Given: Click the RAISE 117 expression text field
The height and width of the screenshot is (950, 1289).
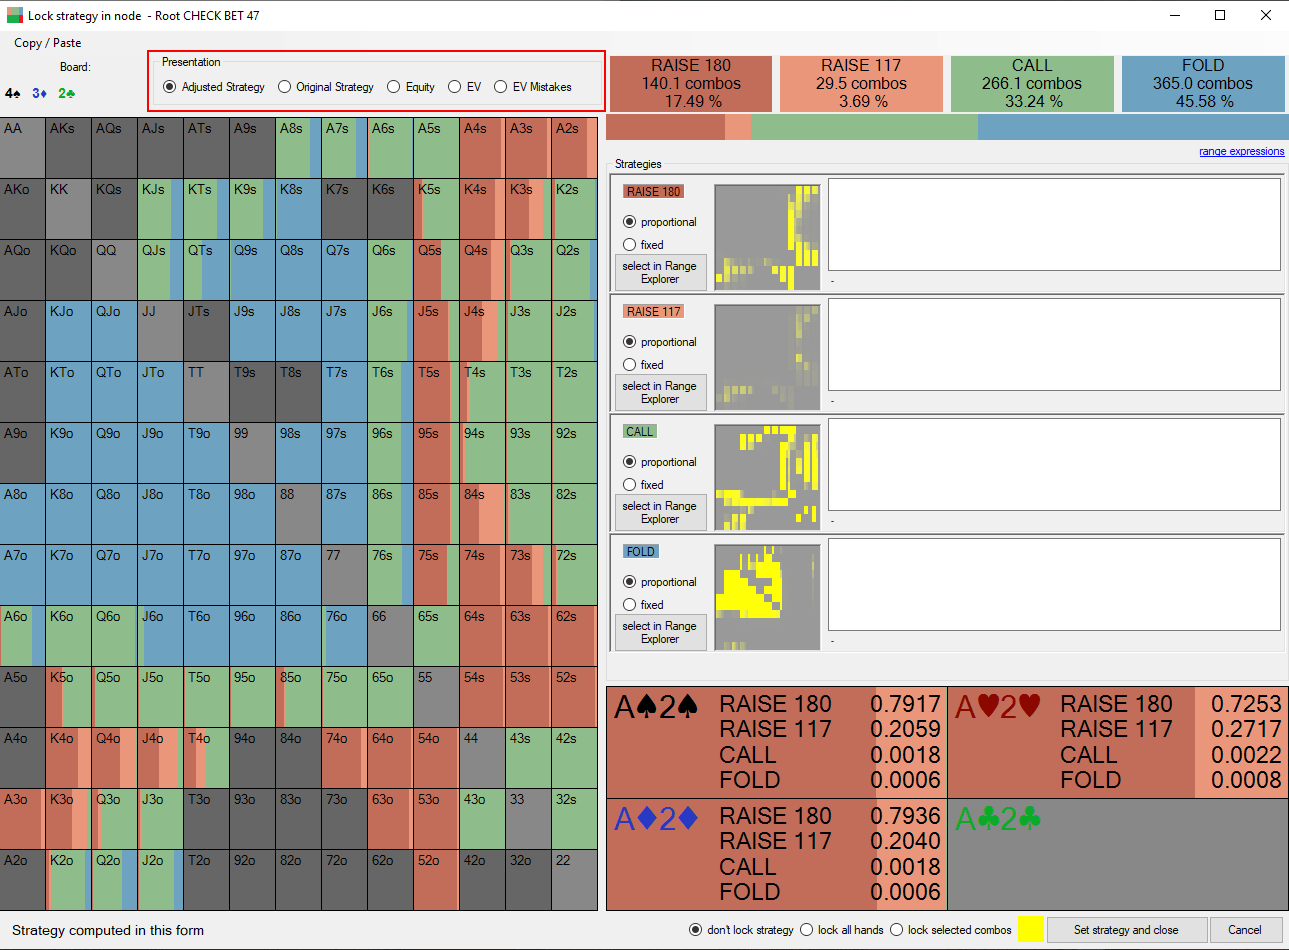Looking at the screenshot, I should coord(1054,344).
